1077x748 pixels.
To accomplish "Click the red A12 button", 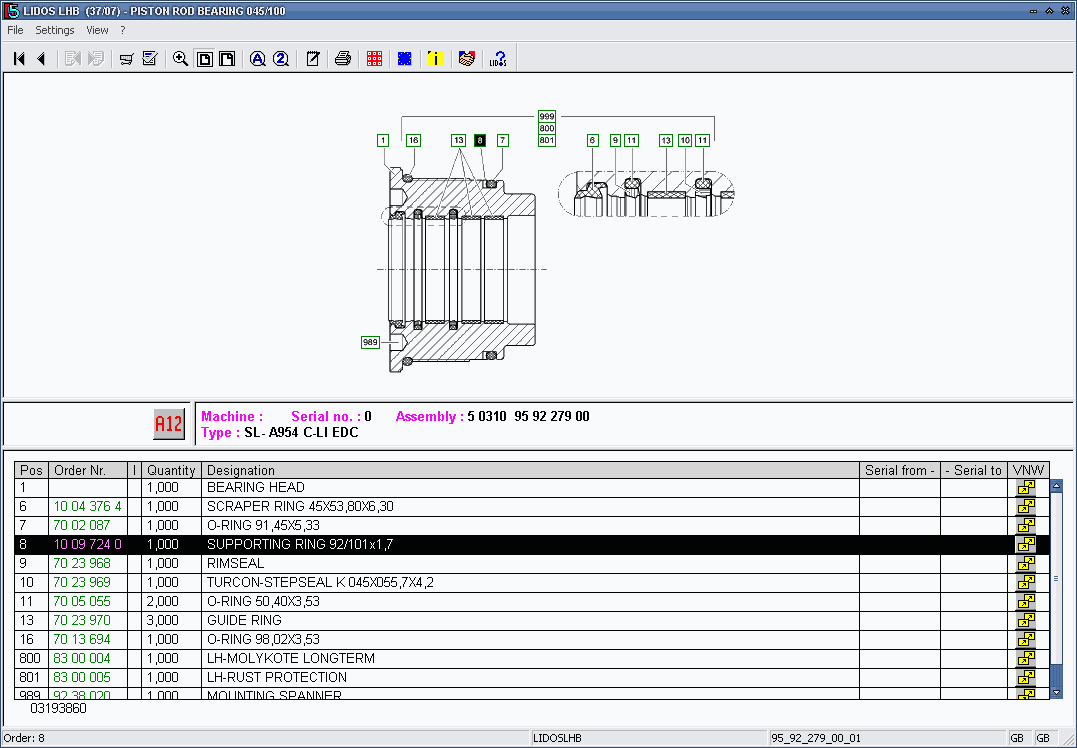I will [x=168, y=424].
